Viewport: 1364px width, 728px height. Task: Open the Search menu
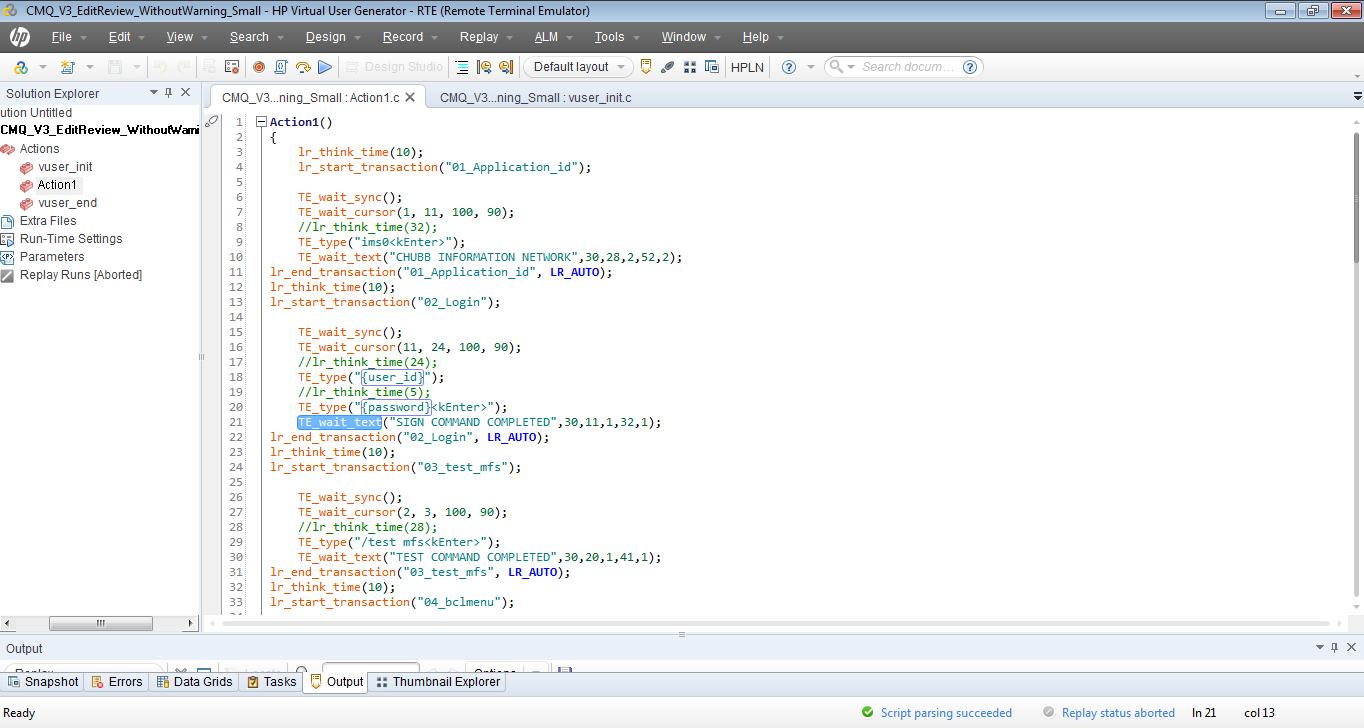[x=249, y=37]
